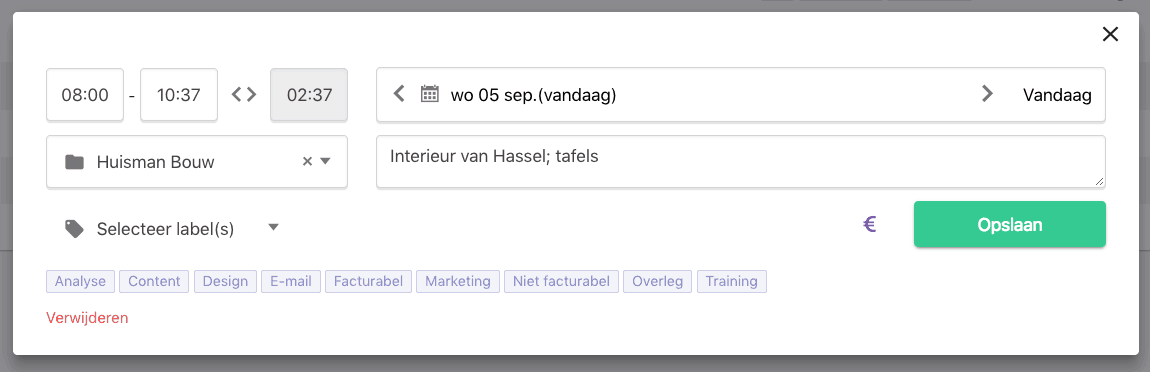Go to previous day with left chevron
The width and height of the screenshot is (1150, 372).
[x=399, y=94]
